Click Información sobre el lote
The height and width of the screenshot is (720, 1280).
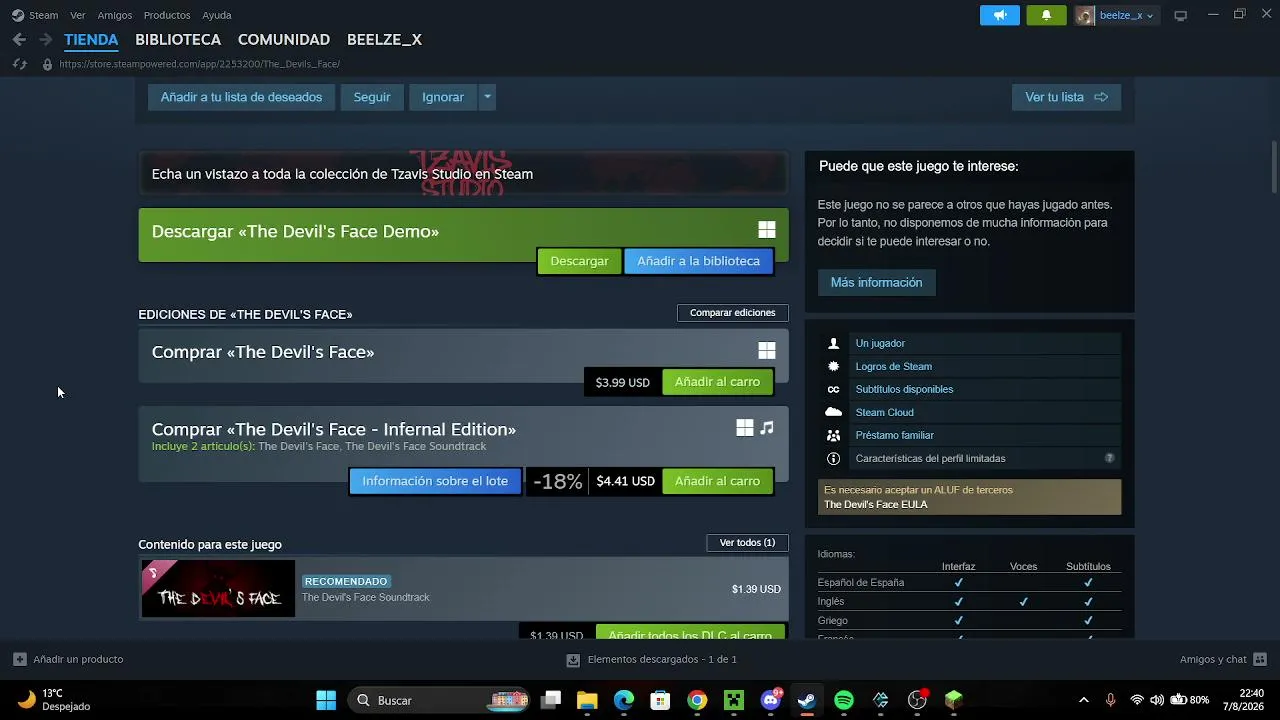[x=435, y=481]
